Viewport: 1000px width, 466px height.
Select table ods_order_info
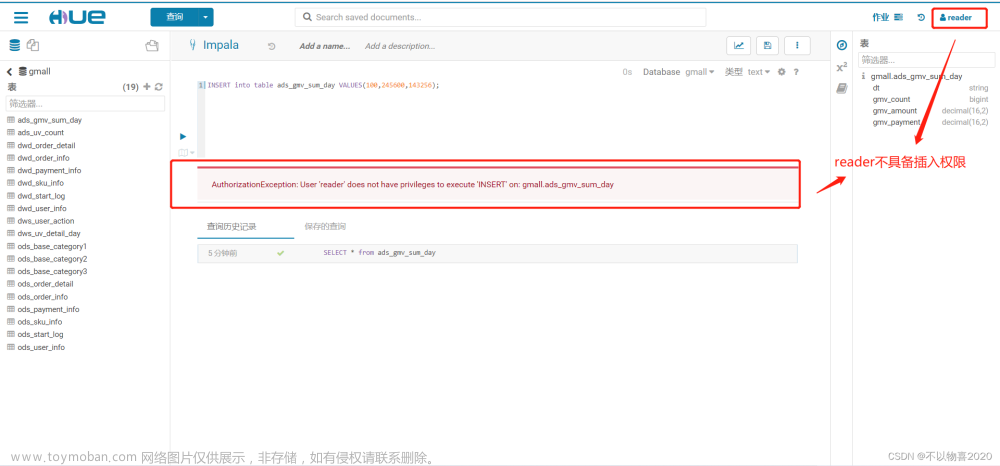pyautogui.click(x=43, y=297)
